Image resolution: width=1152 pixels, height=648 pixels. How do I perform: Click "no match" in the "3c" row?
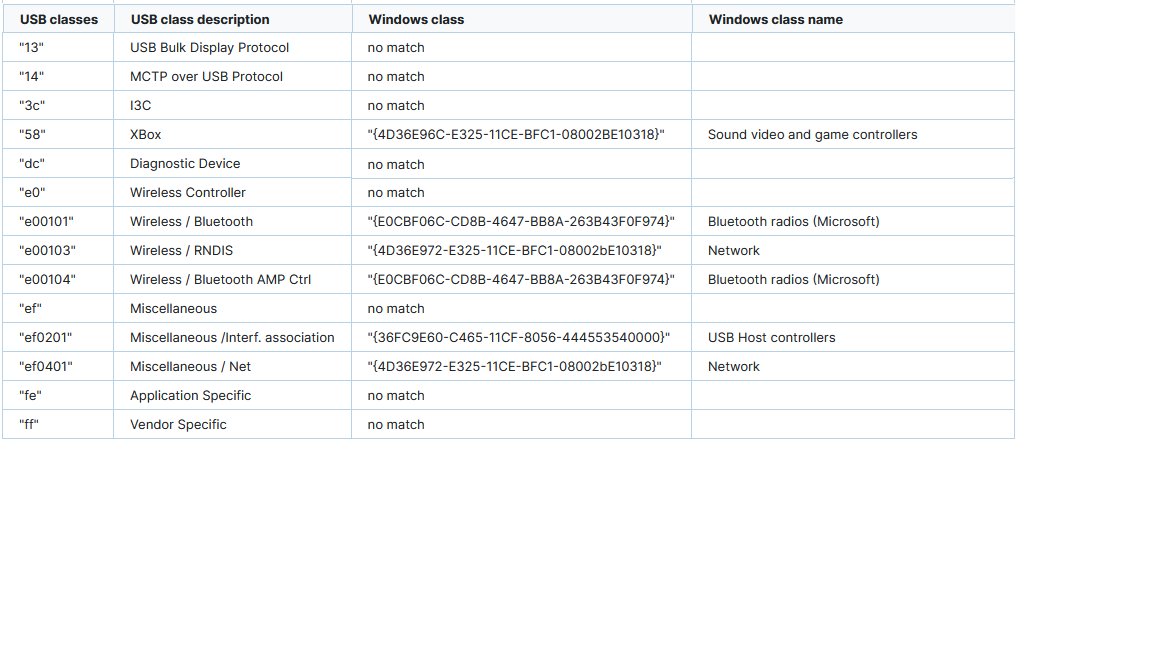396,106
